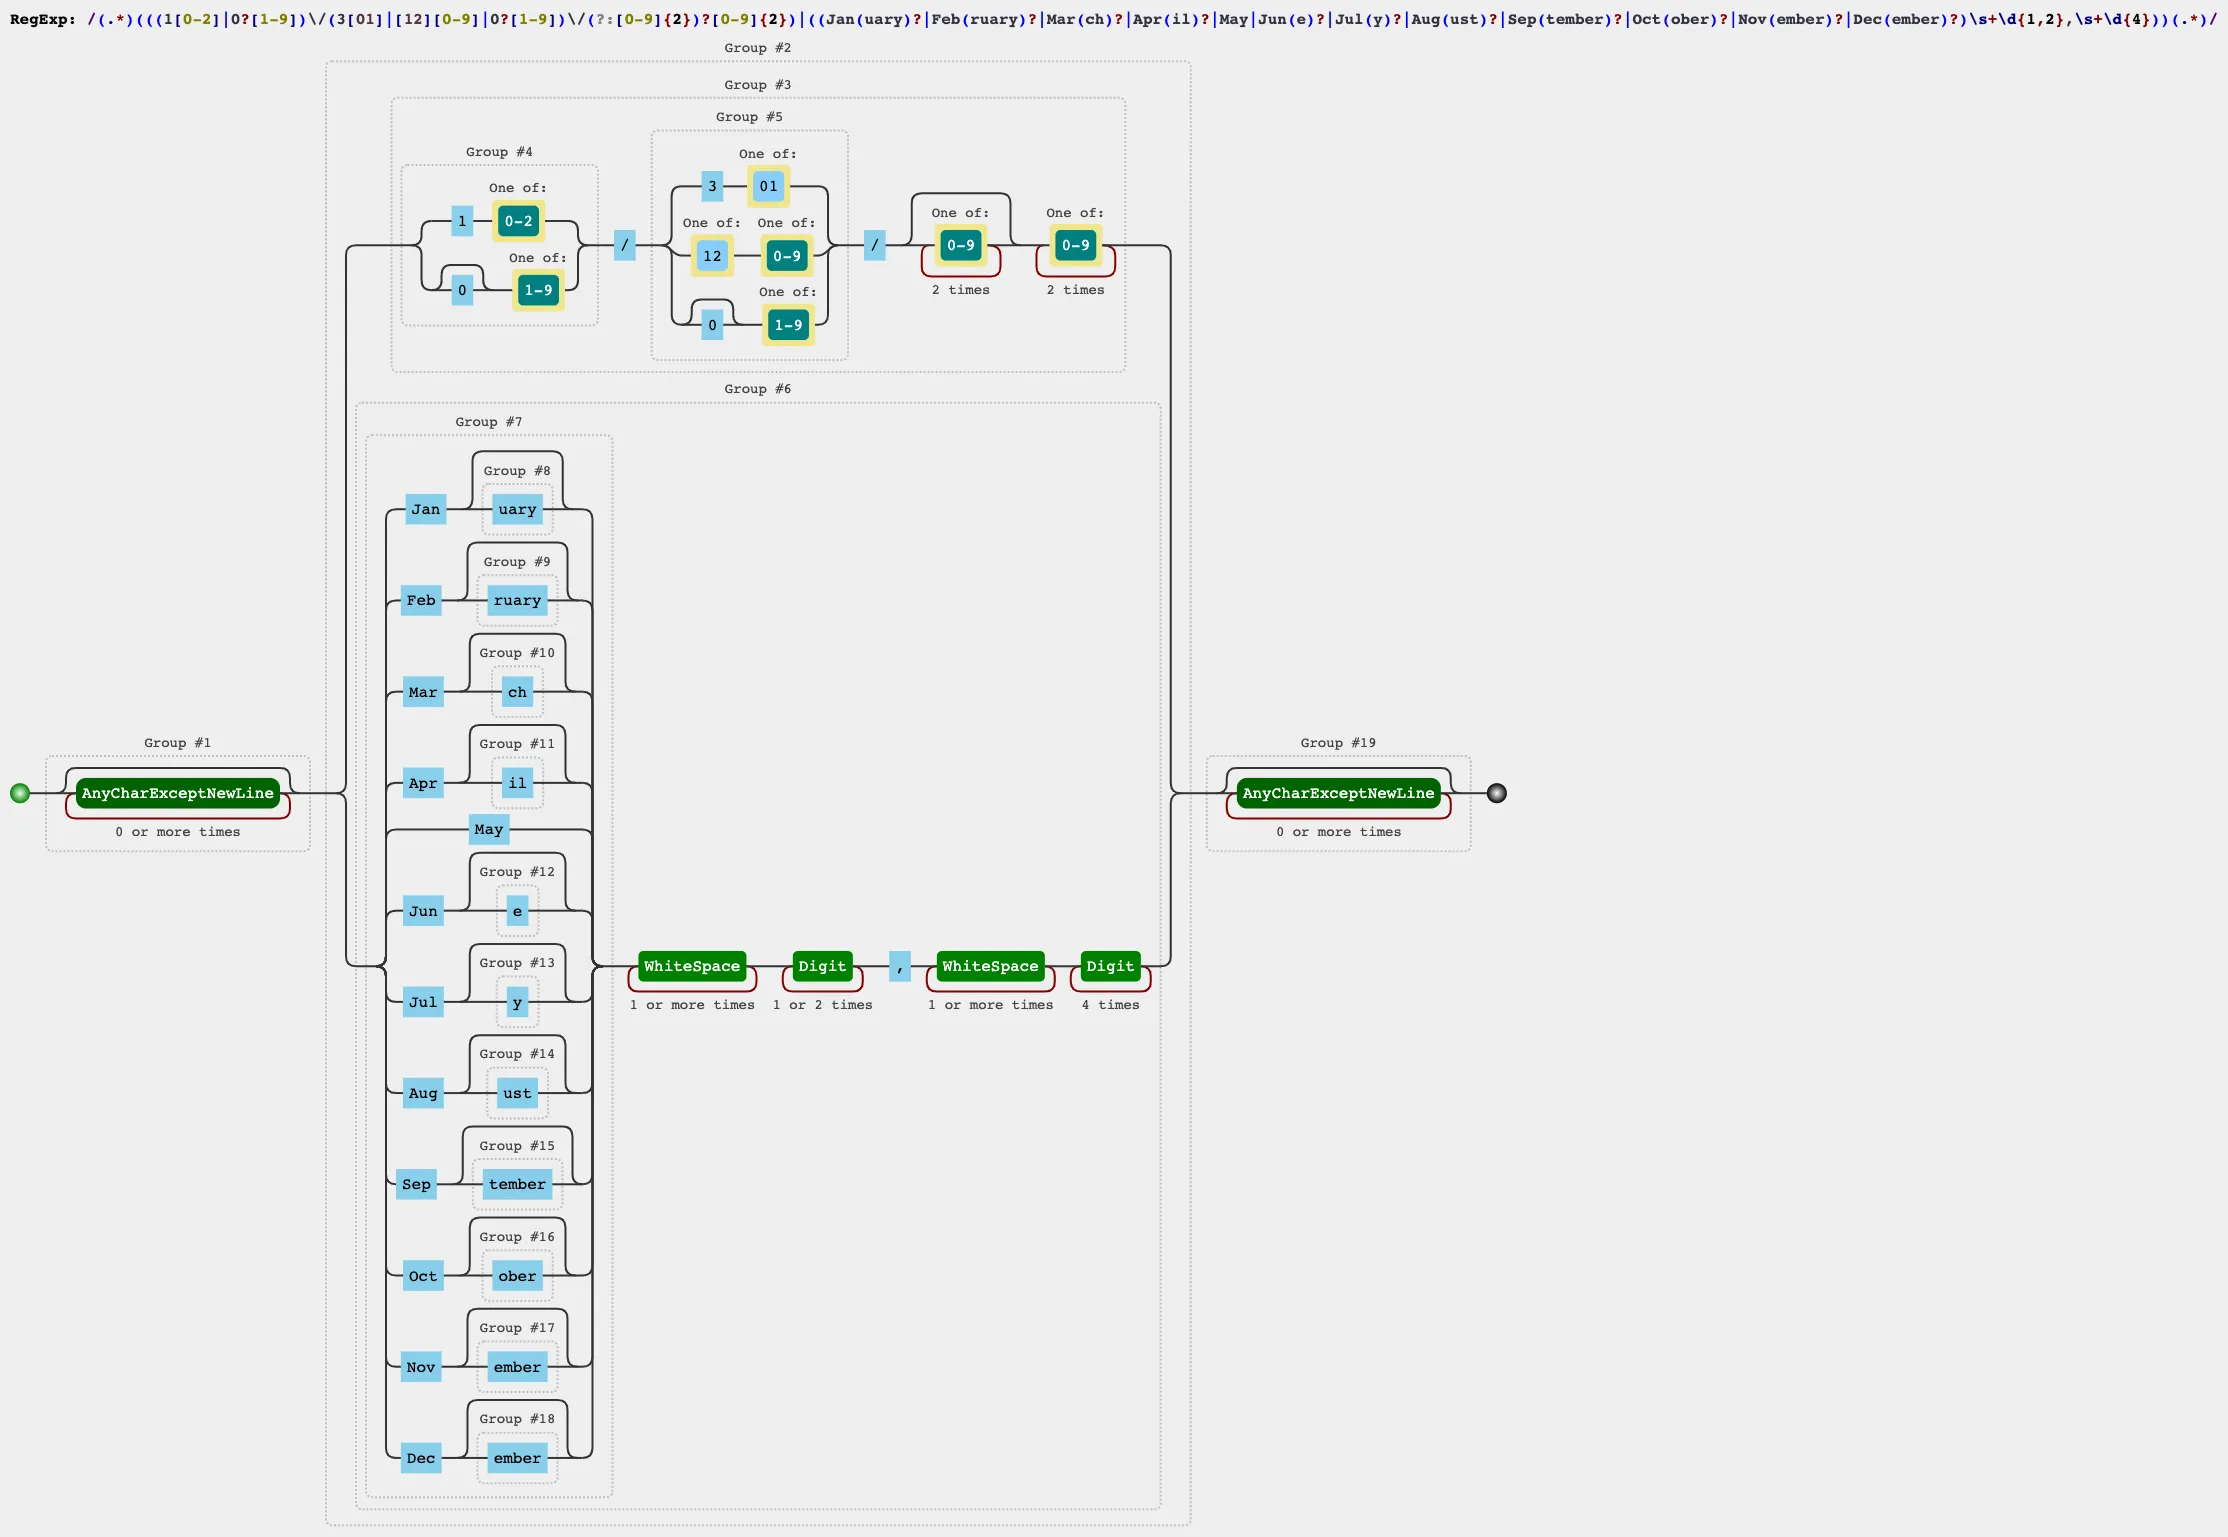Select the 'May' literal node
This screenshot has width=2228, height=1537.
coord(488,829)
